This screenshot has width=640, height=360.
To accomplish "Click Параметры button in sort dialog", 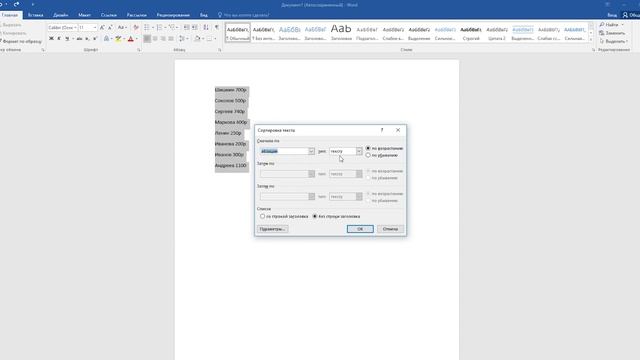I will point(272,229).
